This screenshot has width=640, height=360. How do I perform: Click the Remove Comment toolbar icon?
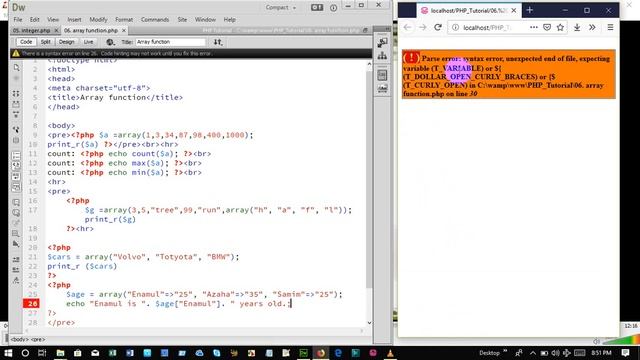tap(16, 213)
